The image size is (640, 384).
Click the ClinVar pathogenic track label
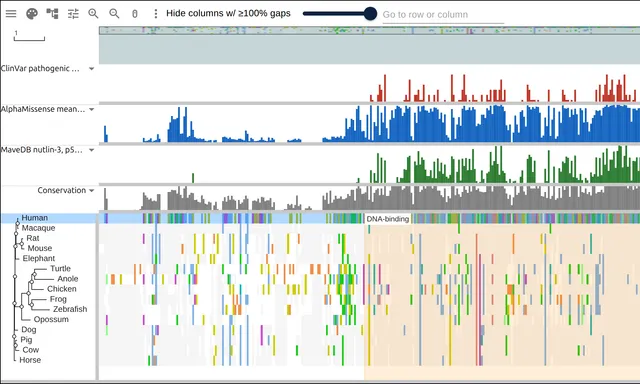tap(40, 69)
